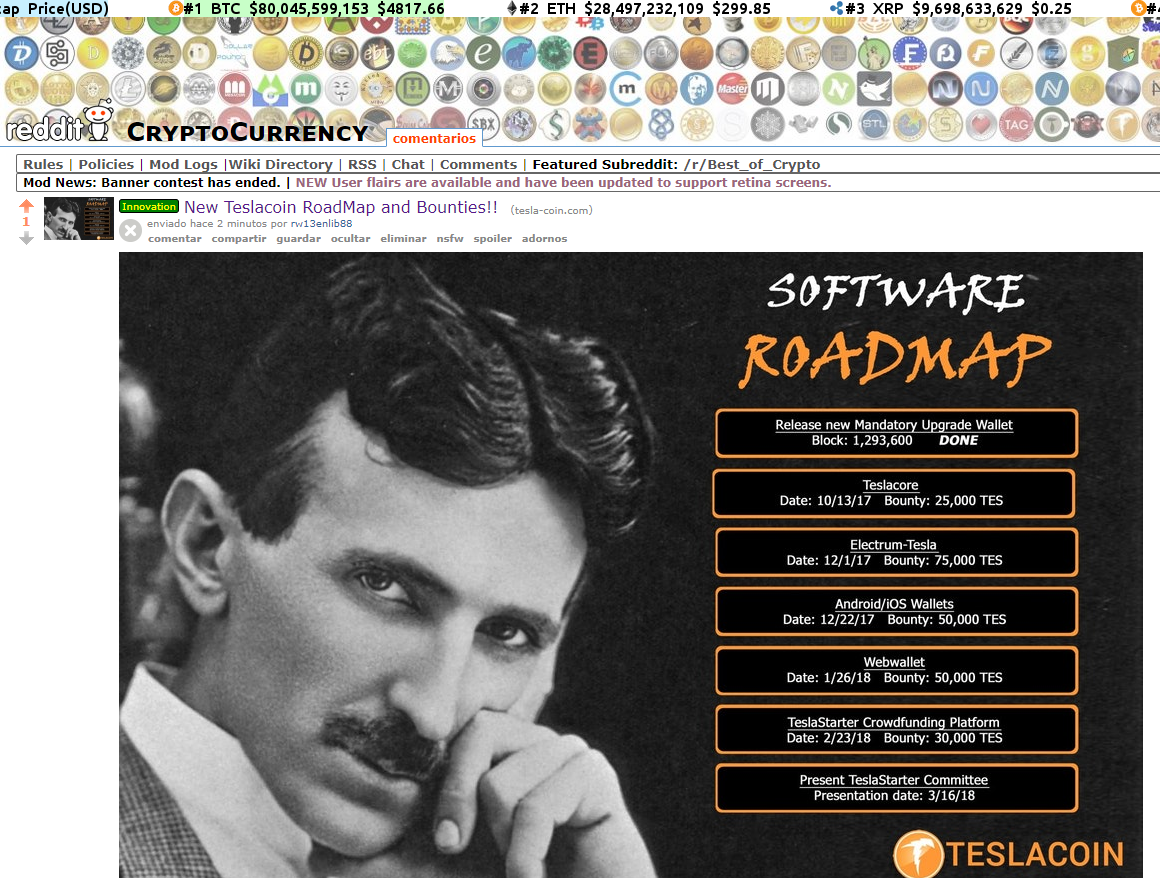Viewport: 1160px width, 878px height.
Task: Downvote the Teslacoin RoadMap post
Action: point(27,237)
